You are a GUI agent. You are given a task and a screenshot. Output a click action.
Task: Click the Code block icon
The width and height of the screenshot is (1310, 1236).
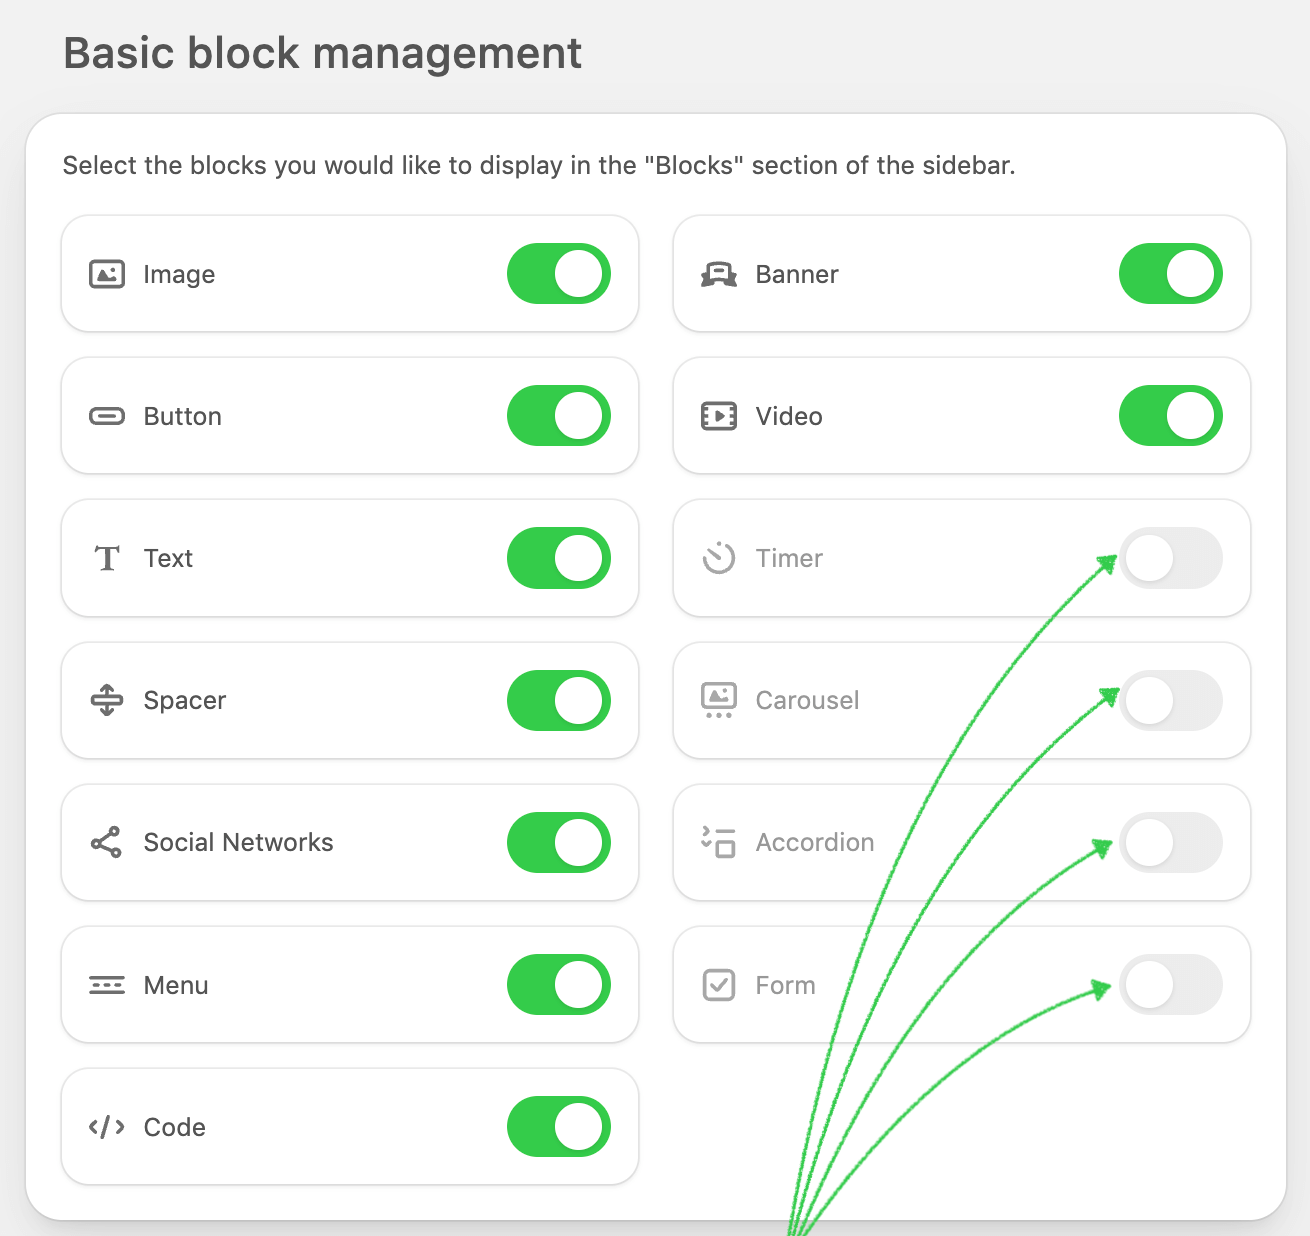107,1127
